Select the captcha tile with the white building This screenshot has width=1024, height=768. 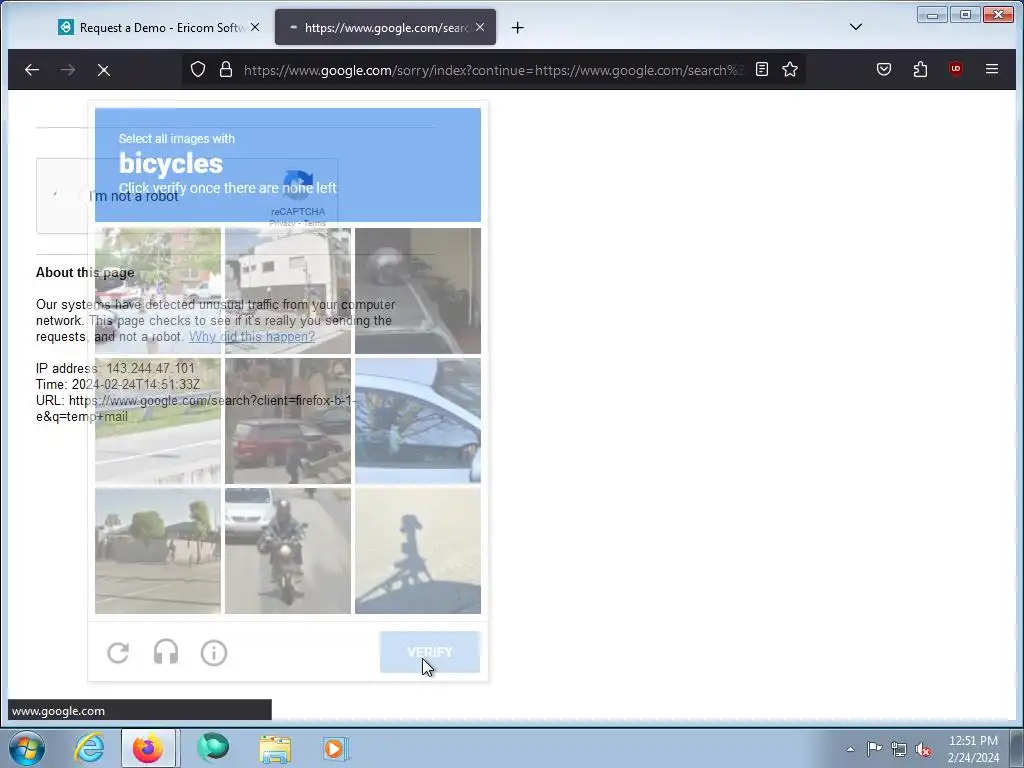point(287,291)
